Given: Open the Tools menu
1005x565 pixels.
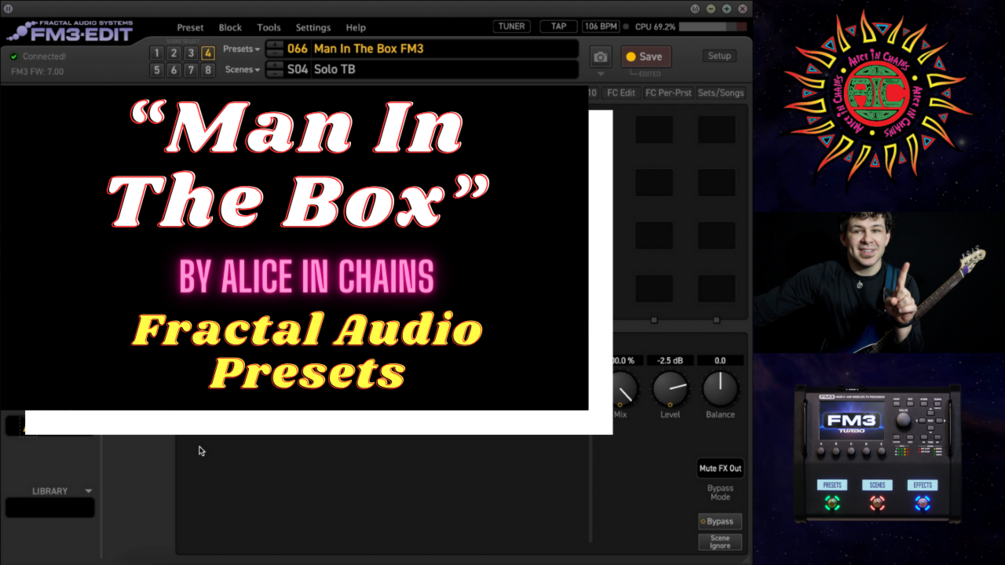Looking at the screenshot, I should pos(269,28).
